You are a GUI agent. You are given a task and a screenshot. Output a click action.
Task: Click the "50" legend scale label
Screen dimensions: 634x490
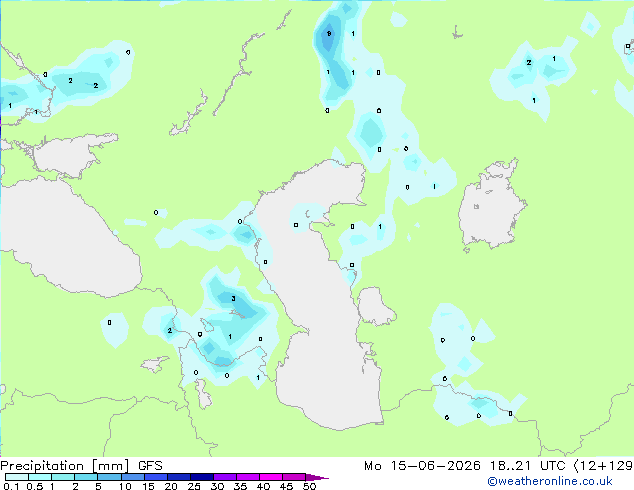coord(309,486)
